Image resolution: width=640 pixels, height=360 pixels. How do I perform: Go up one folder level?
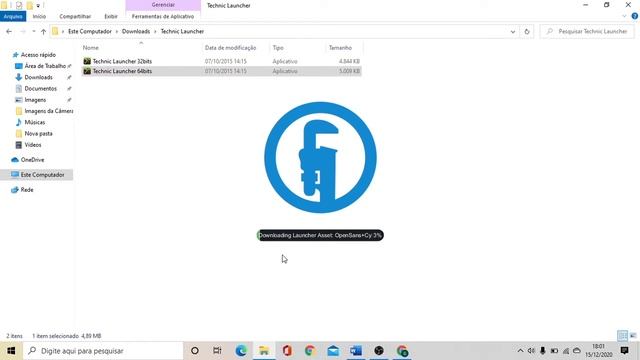(43, 31)
